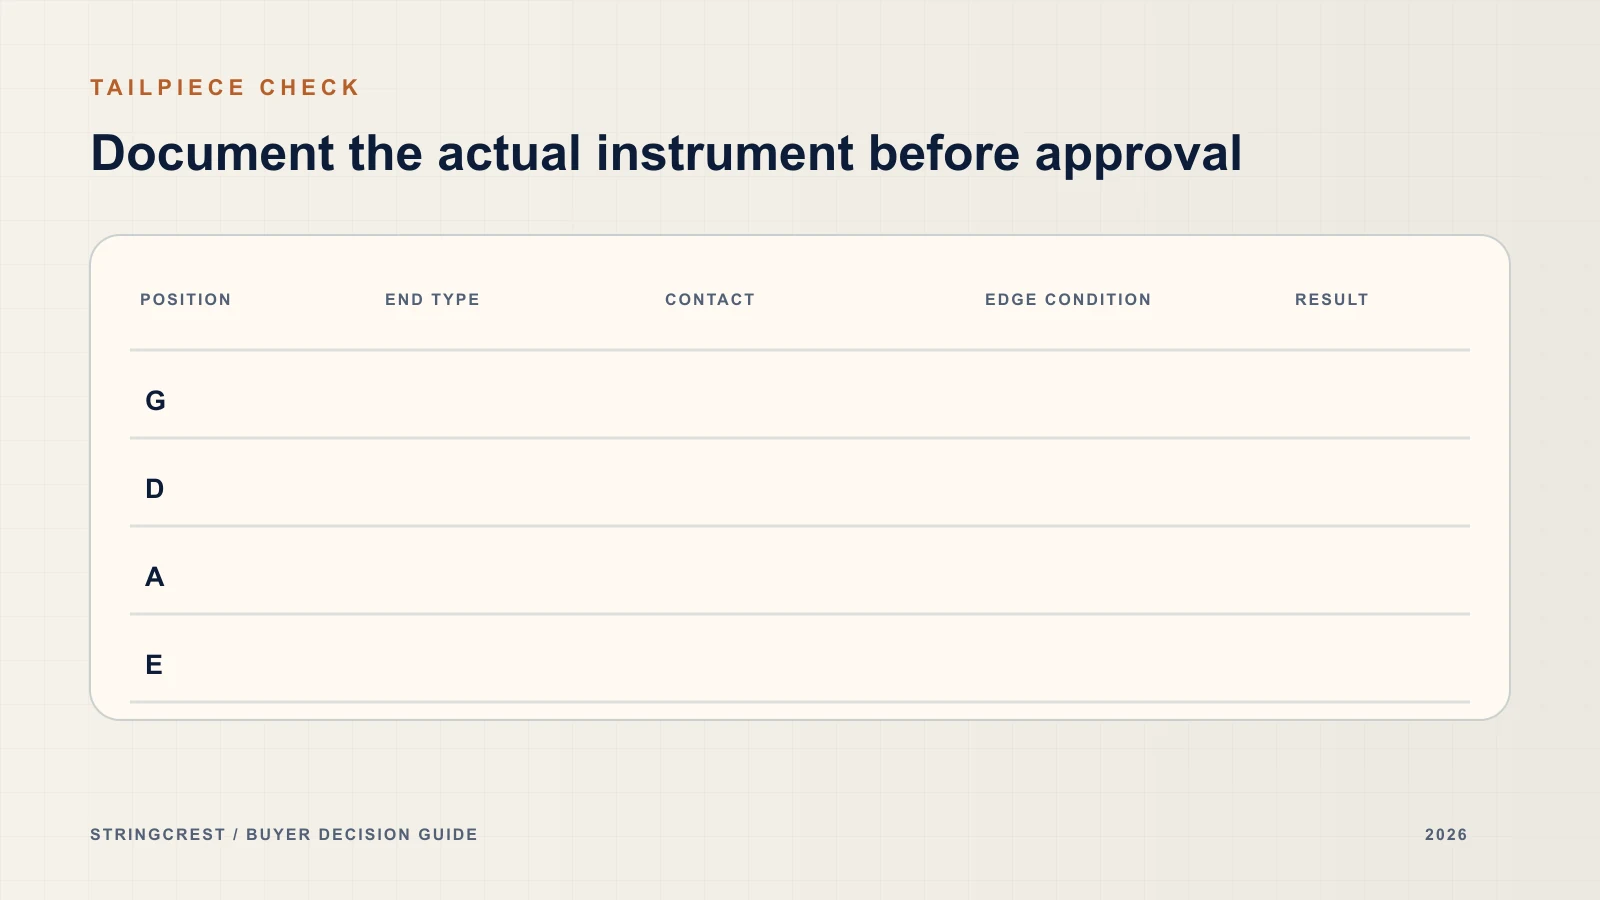Click the RESULT column header
Image resolution: width=1600 pixels, height=900 pixels.
[1331, 300]
